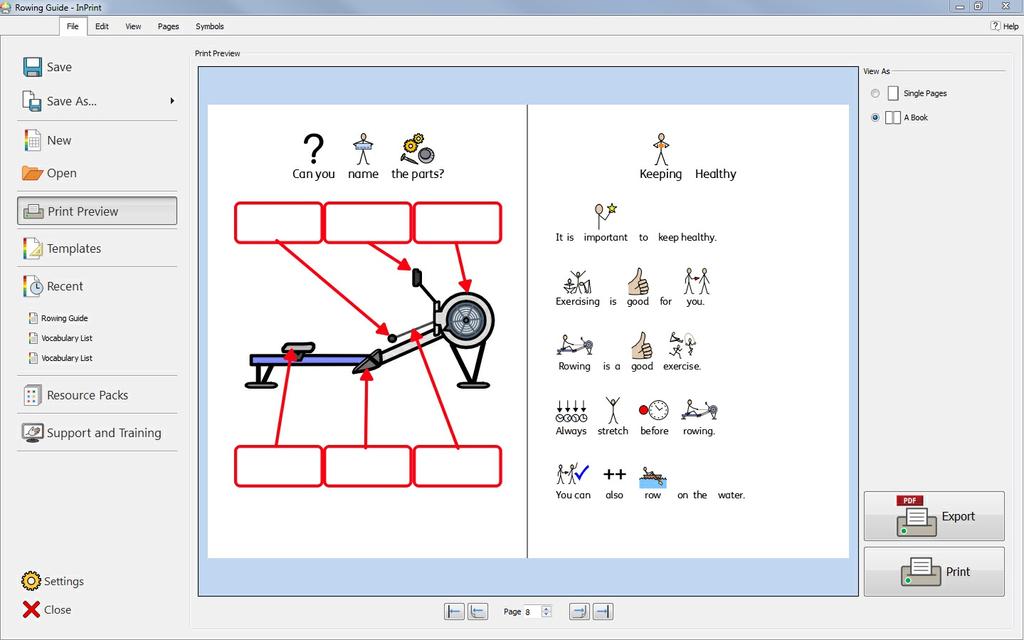Export the document to PDF
This screenshot has height=640, width=1024.
[x=934, y=516]
